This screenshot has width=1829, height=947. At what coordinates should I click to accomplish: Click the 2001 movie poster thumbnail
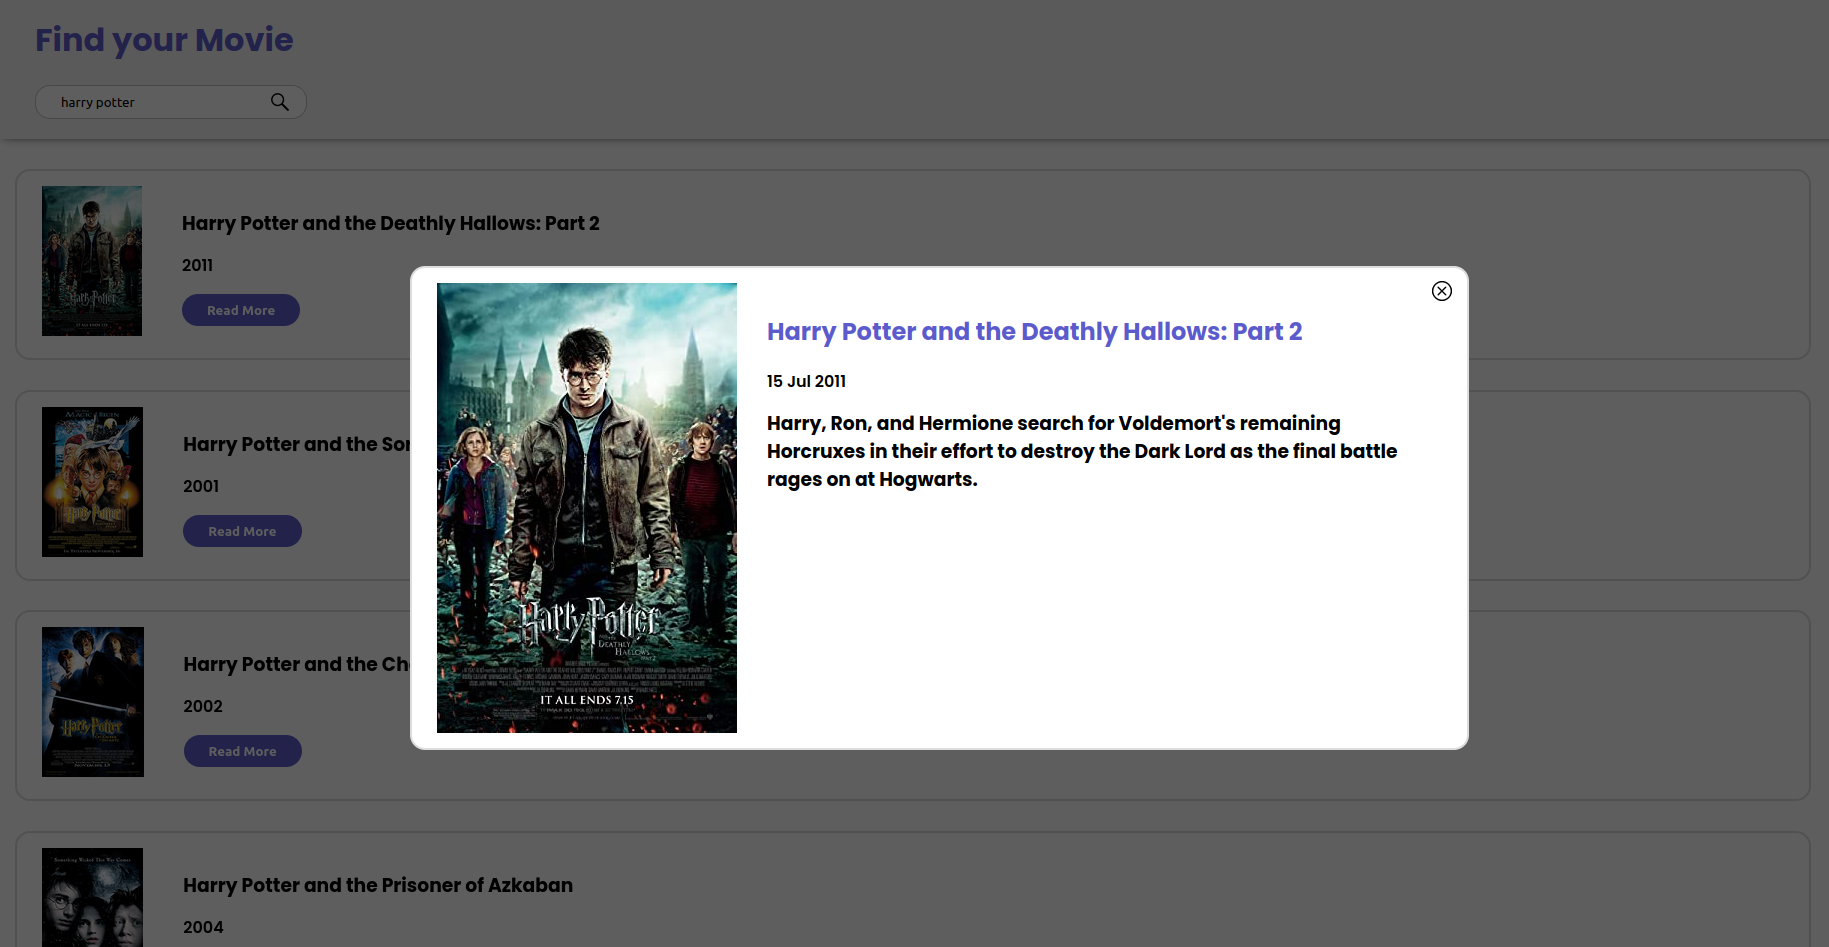(x=92, y=482)
